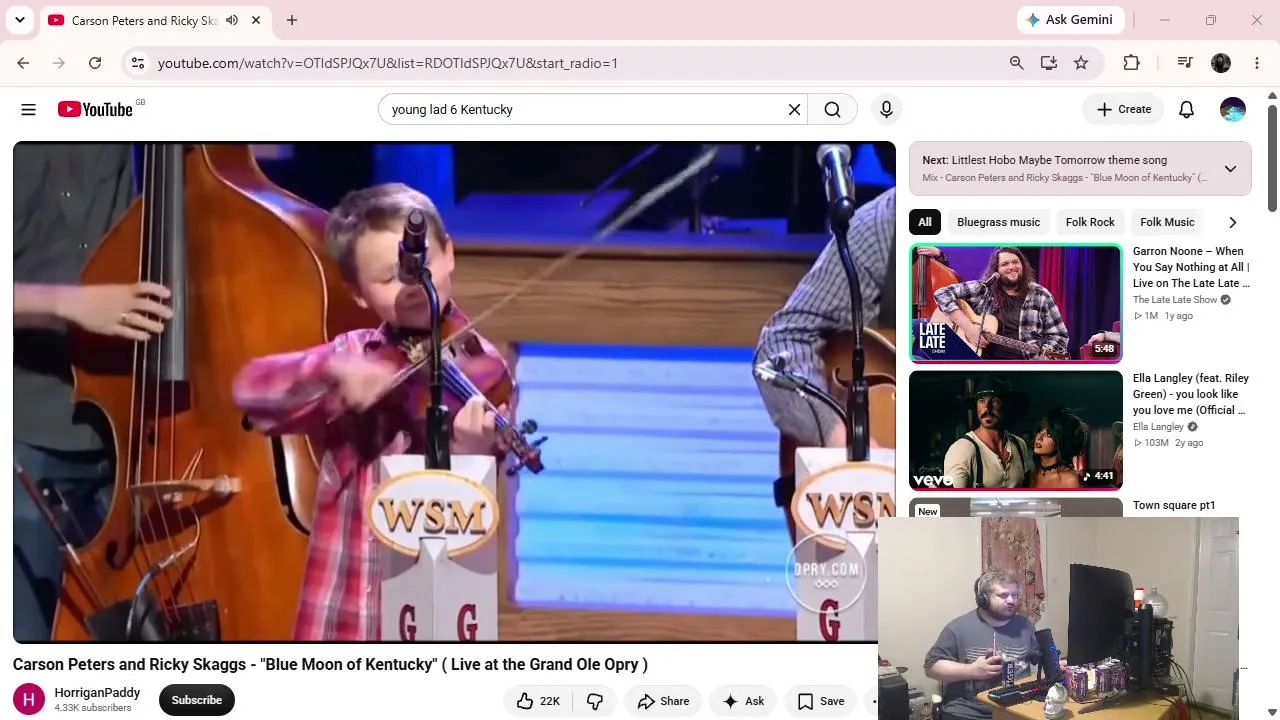View site information icon in address bar
1280x720 pixels.
click(137, 63)
